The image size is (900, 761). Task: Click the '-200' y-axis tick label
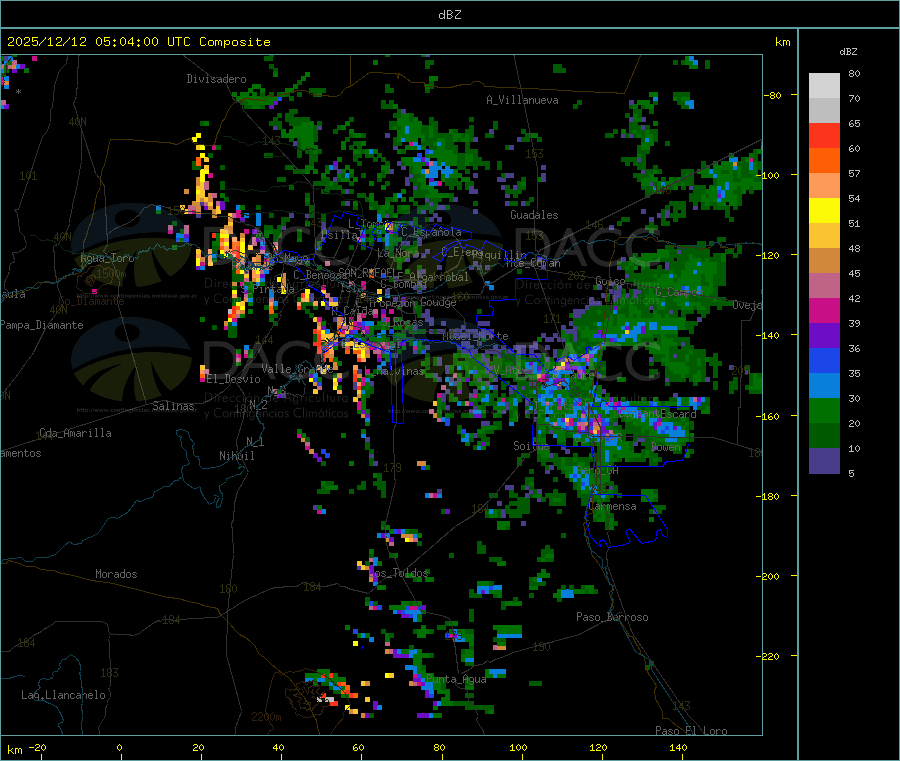(x=770, y=576)
